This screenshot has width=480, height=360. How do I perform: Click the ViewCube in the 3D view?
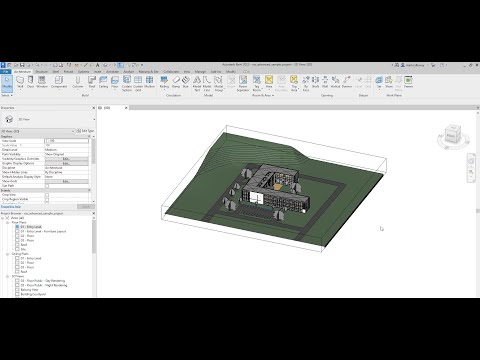coord(453,135)
